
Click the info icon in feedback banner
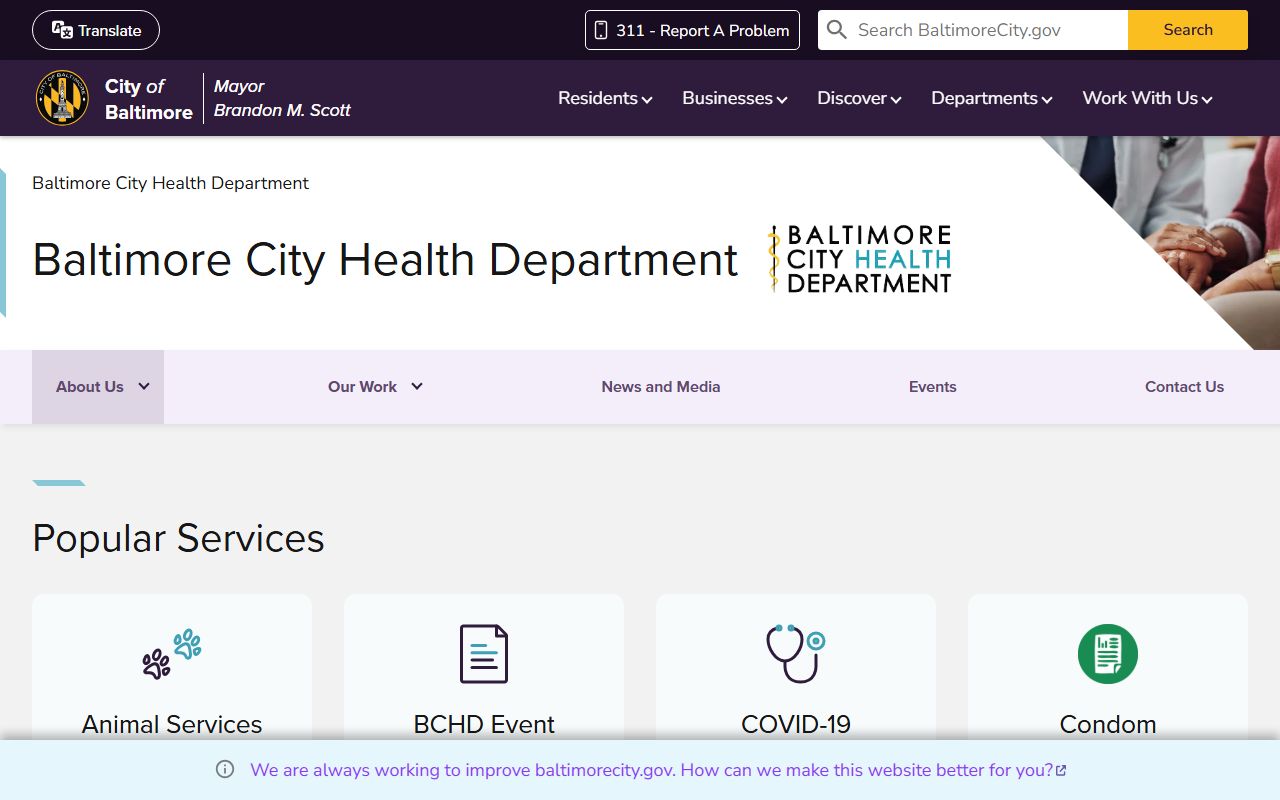click(x=225, y=770)
